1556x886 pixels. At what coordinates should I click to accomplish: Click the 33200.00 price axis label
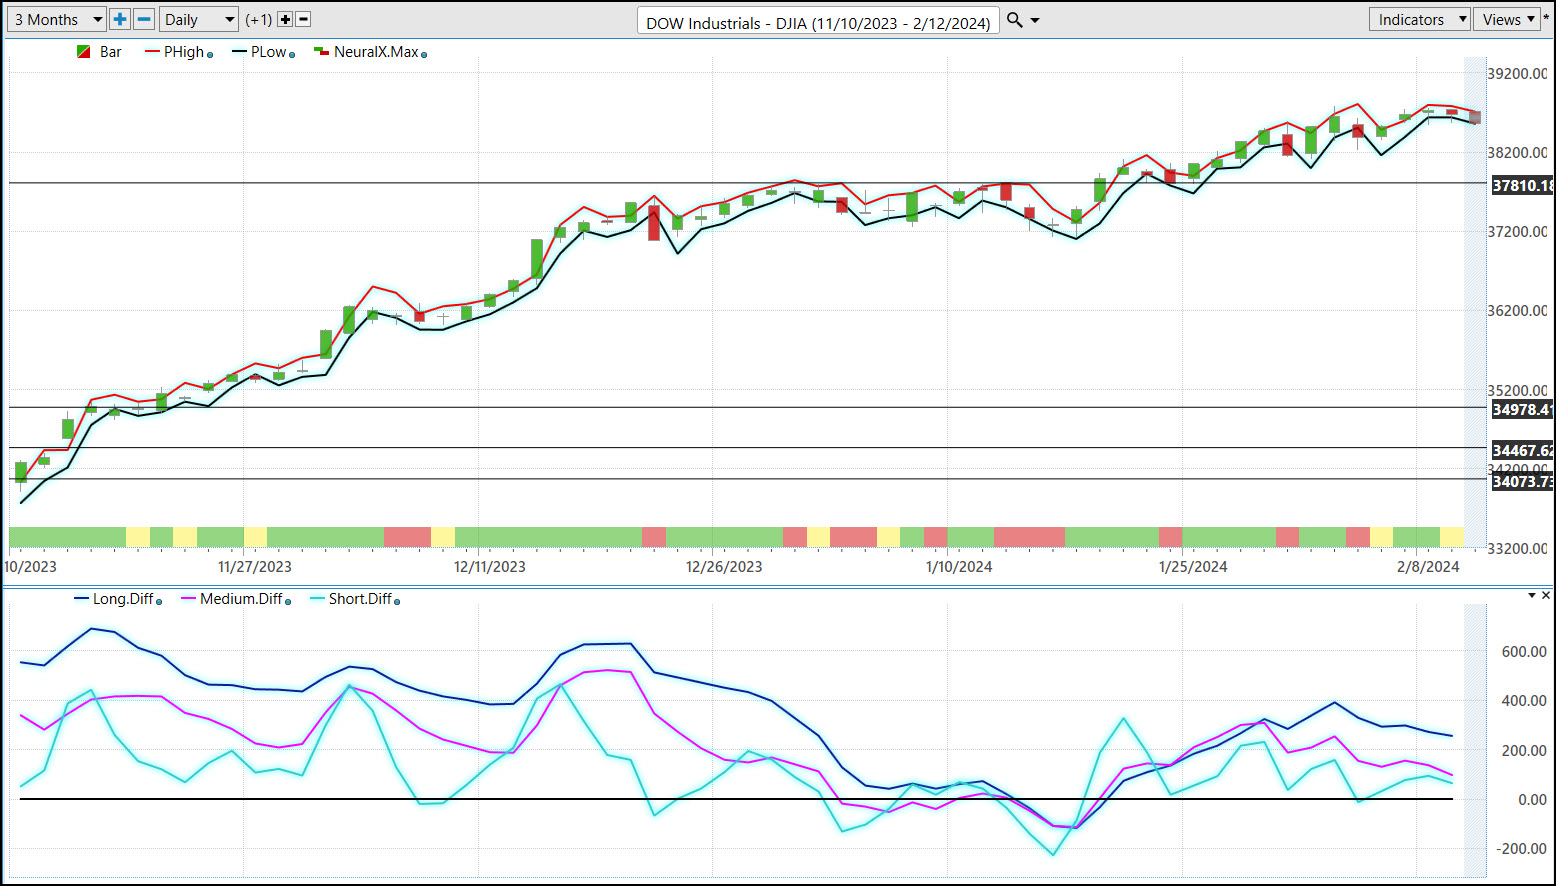click(x=1517, y=549)
